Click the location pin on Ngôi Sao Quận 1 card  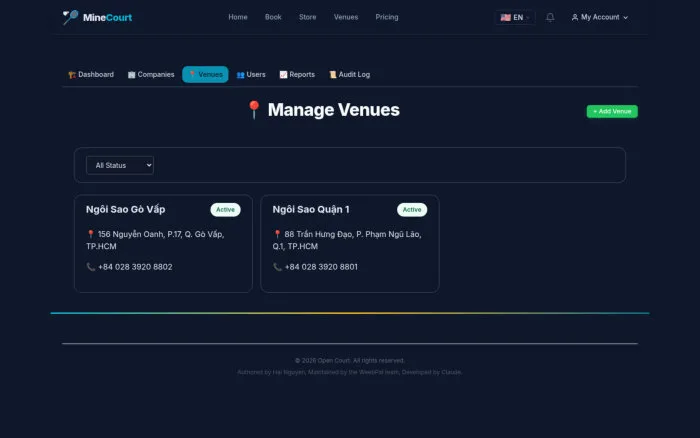click(277, 234)
